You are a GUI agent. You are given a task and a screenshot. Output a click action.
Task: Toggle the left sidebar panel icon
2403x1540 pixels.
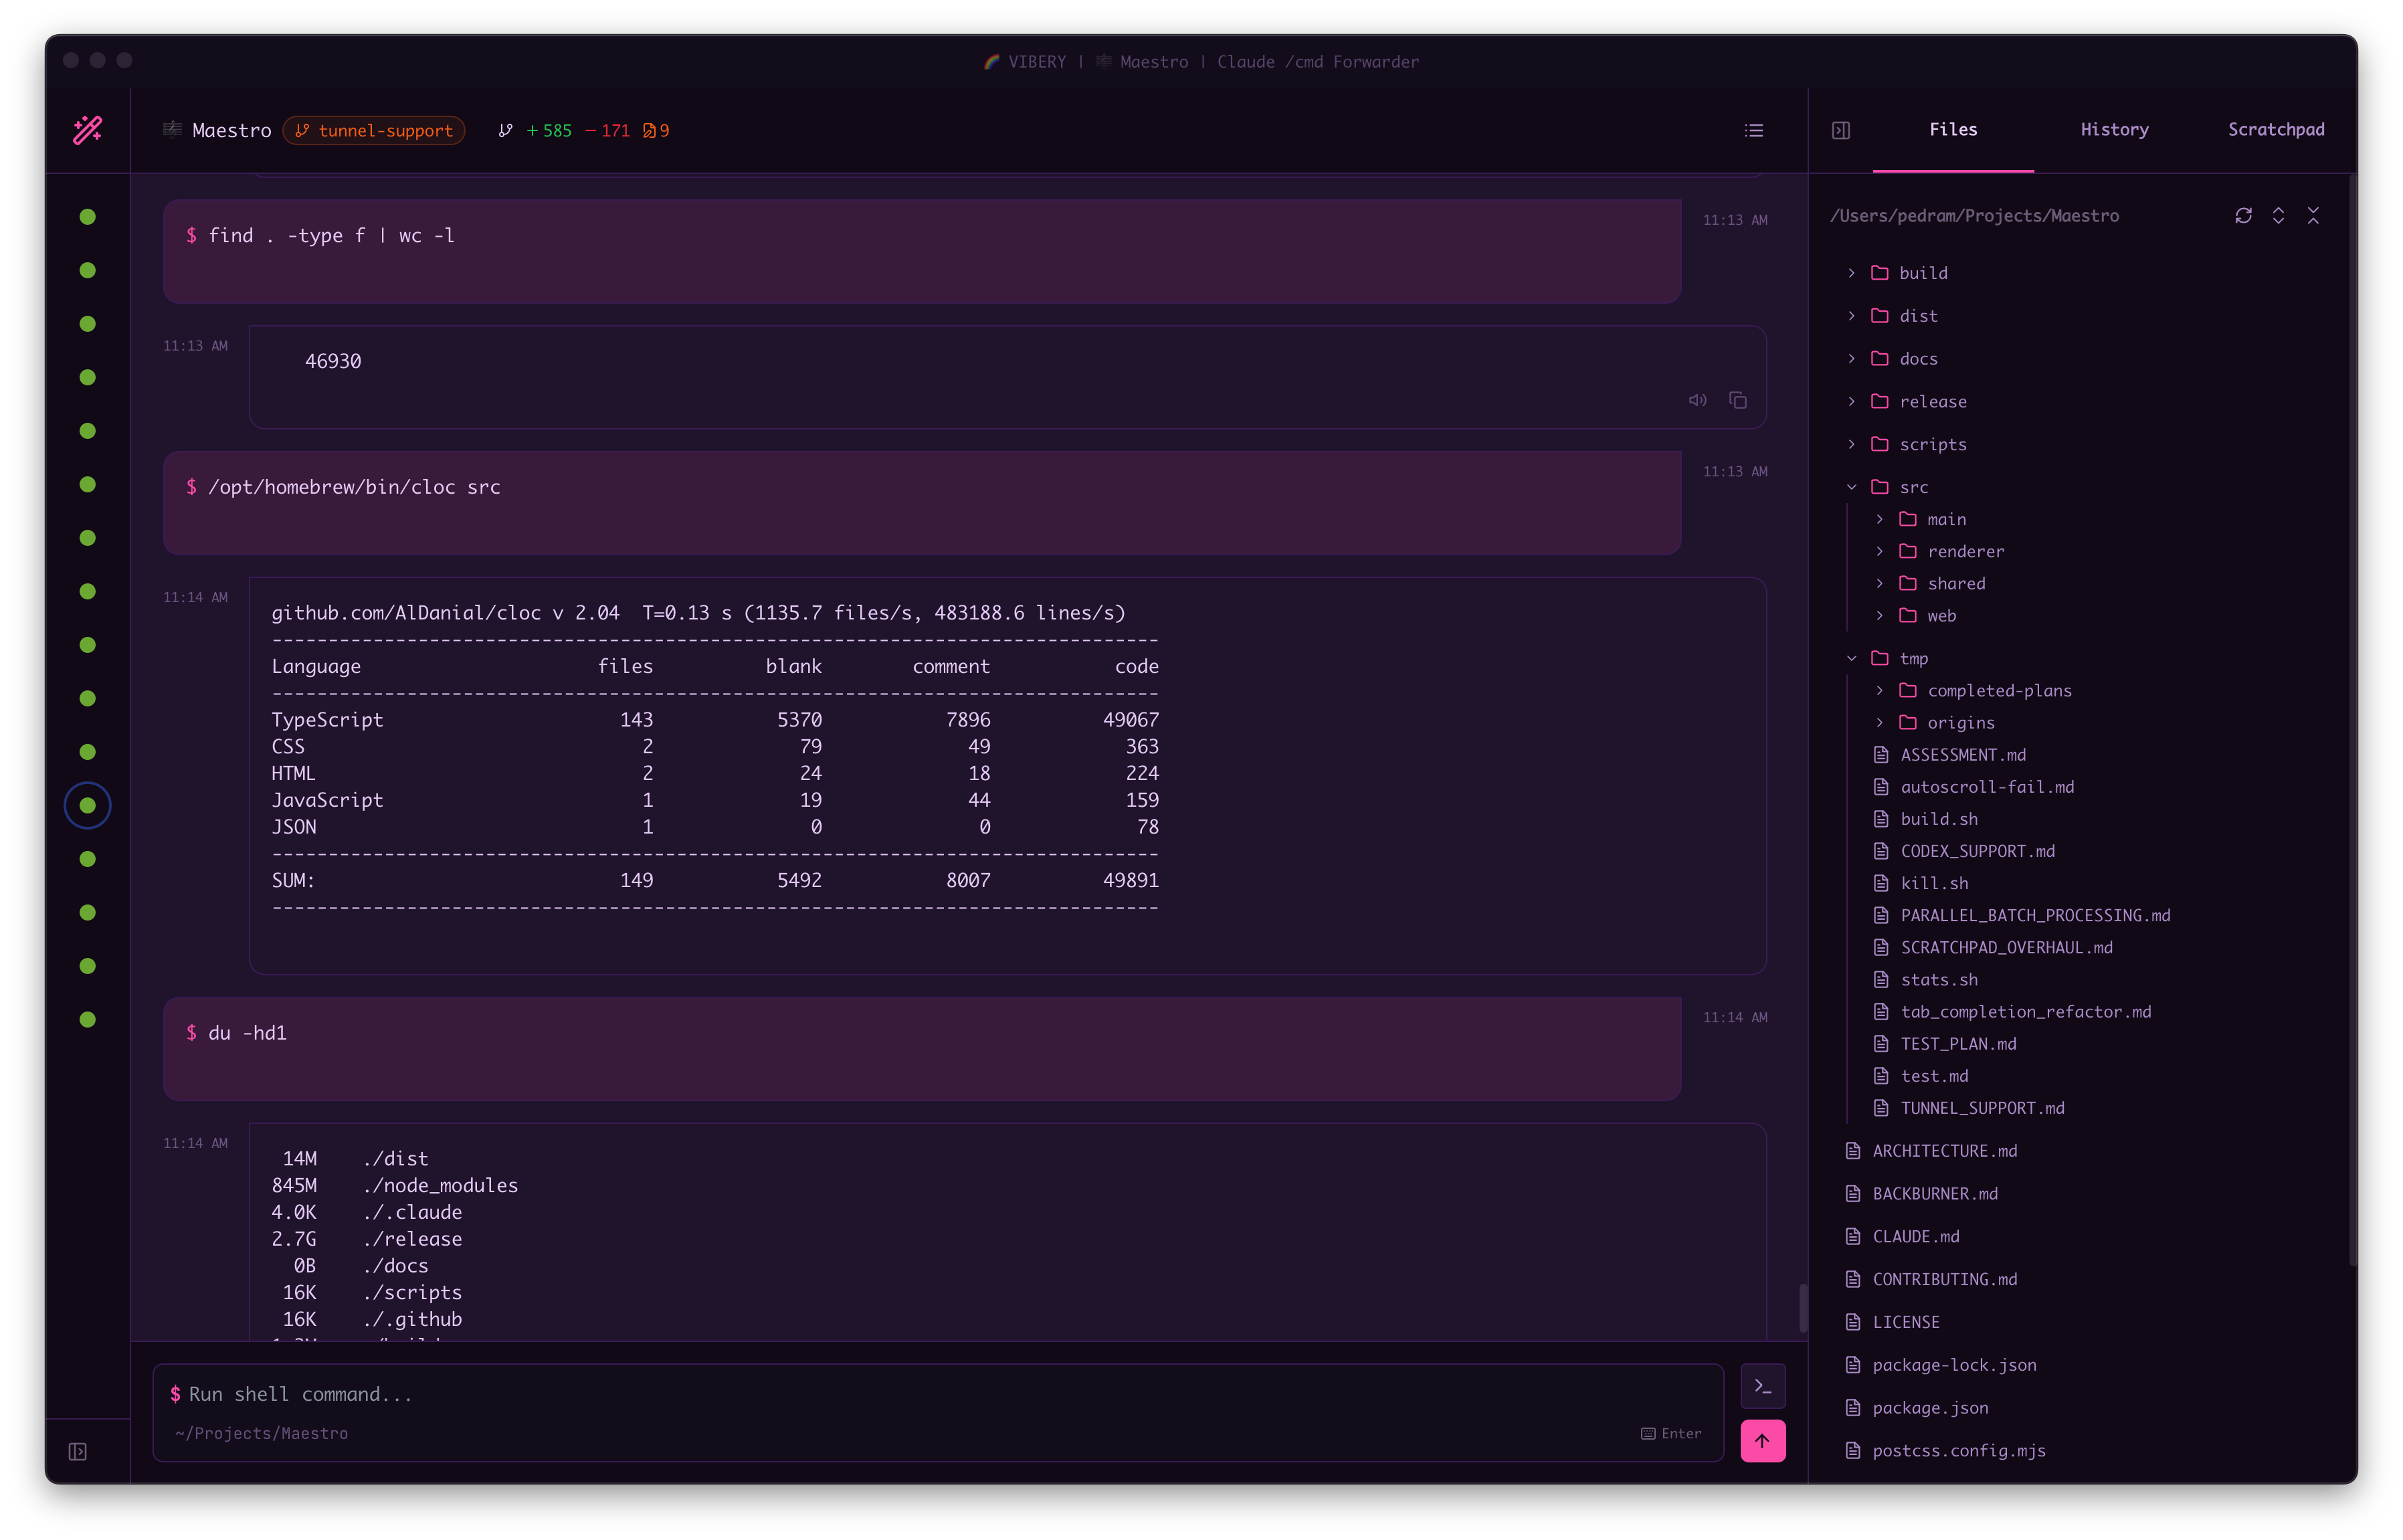click(x=78, y=1451)
